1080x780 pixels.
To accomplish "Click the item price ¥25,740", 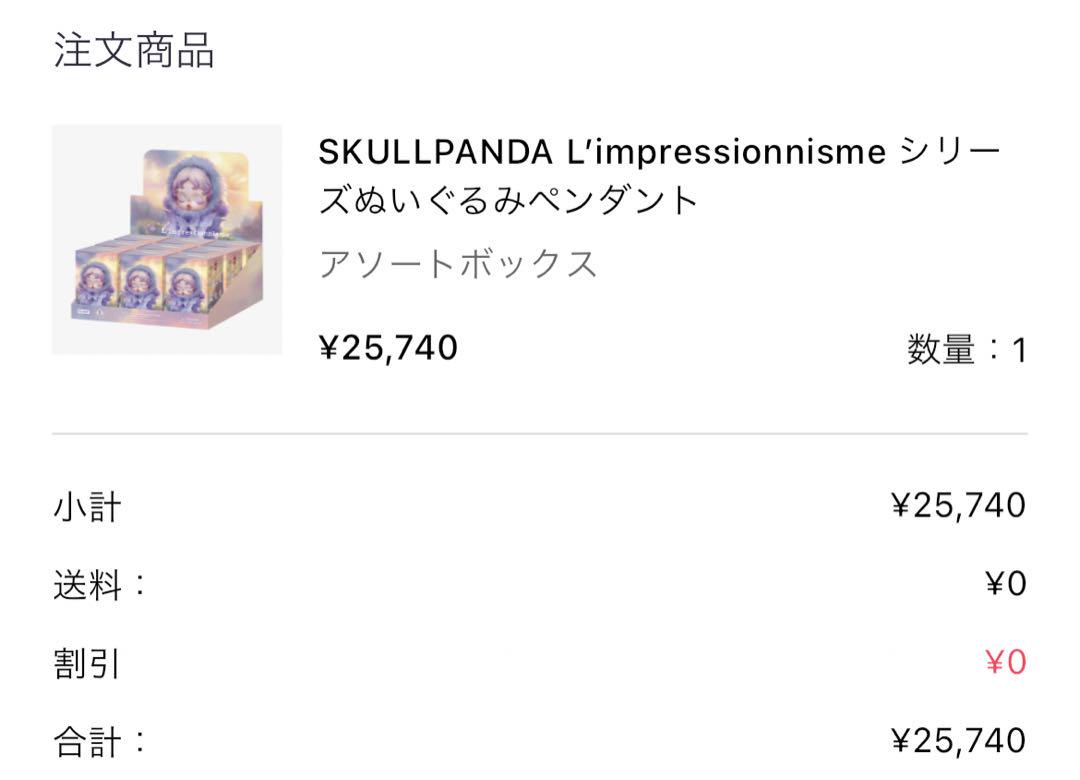I will [x=388, y=347].
